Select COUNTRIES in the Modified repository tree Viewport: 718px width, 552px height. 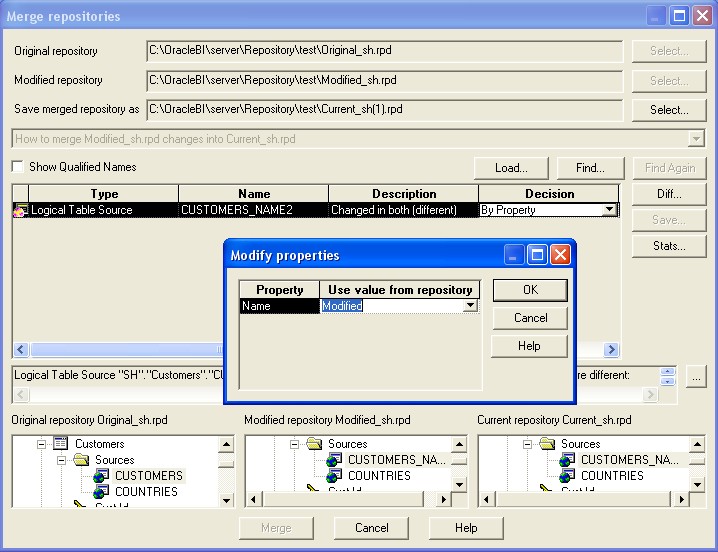click(x=380, y=475)
